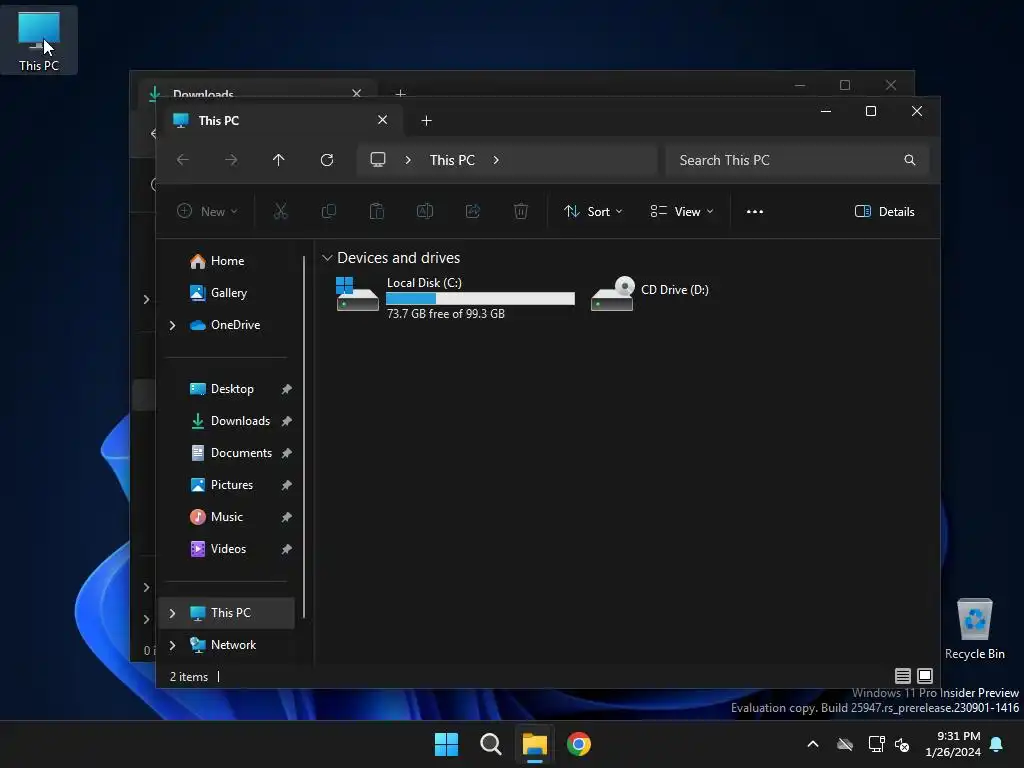The height and width of the screenshot is (768, 1024).
Task: Click the Share toolbar icon
Action: (473, 211)
